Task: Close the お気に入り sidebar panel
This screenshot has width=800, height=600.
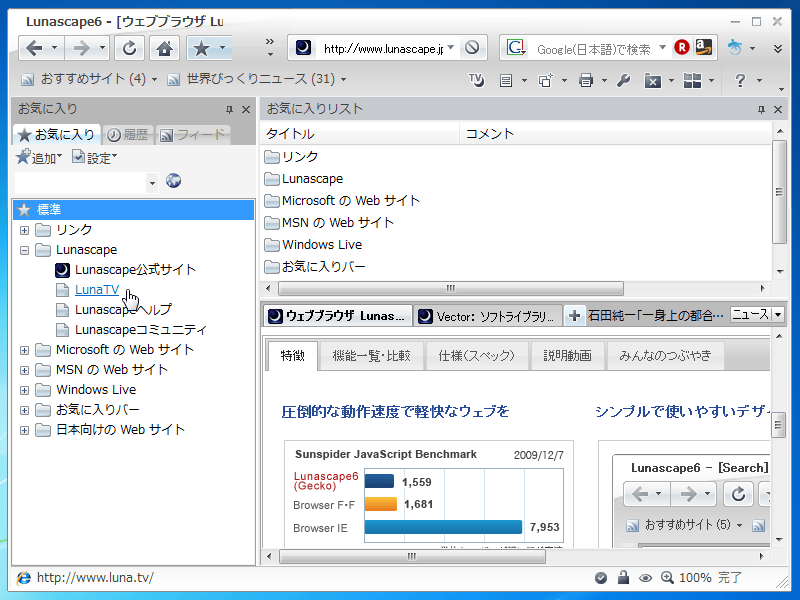Action: tap(246, 109)
